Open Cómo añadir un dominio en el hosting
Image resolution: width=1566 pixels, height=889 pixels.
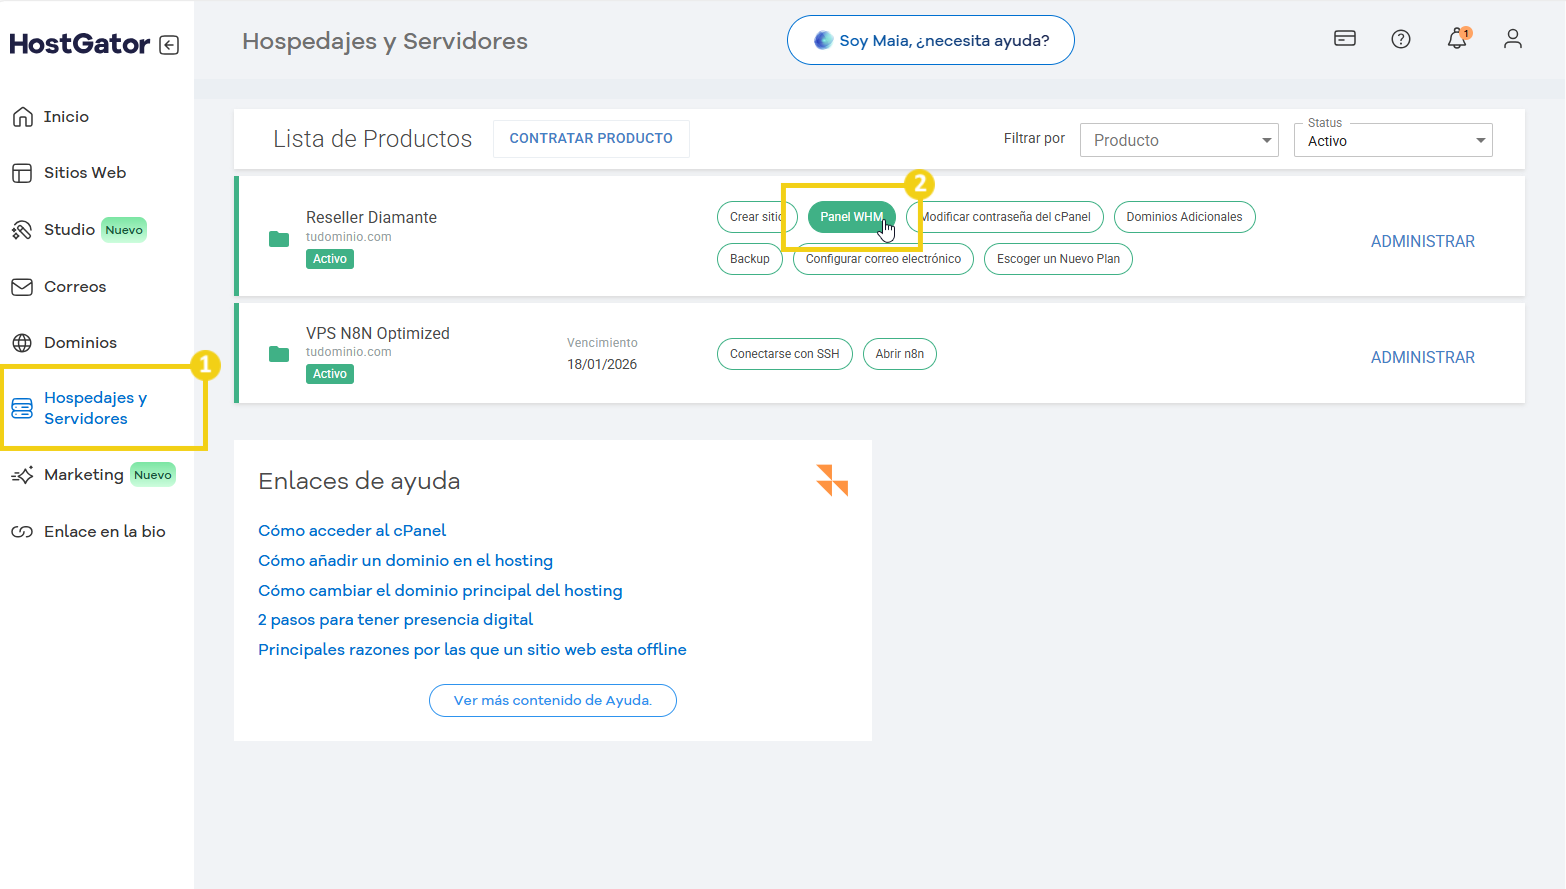point(405,561)
